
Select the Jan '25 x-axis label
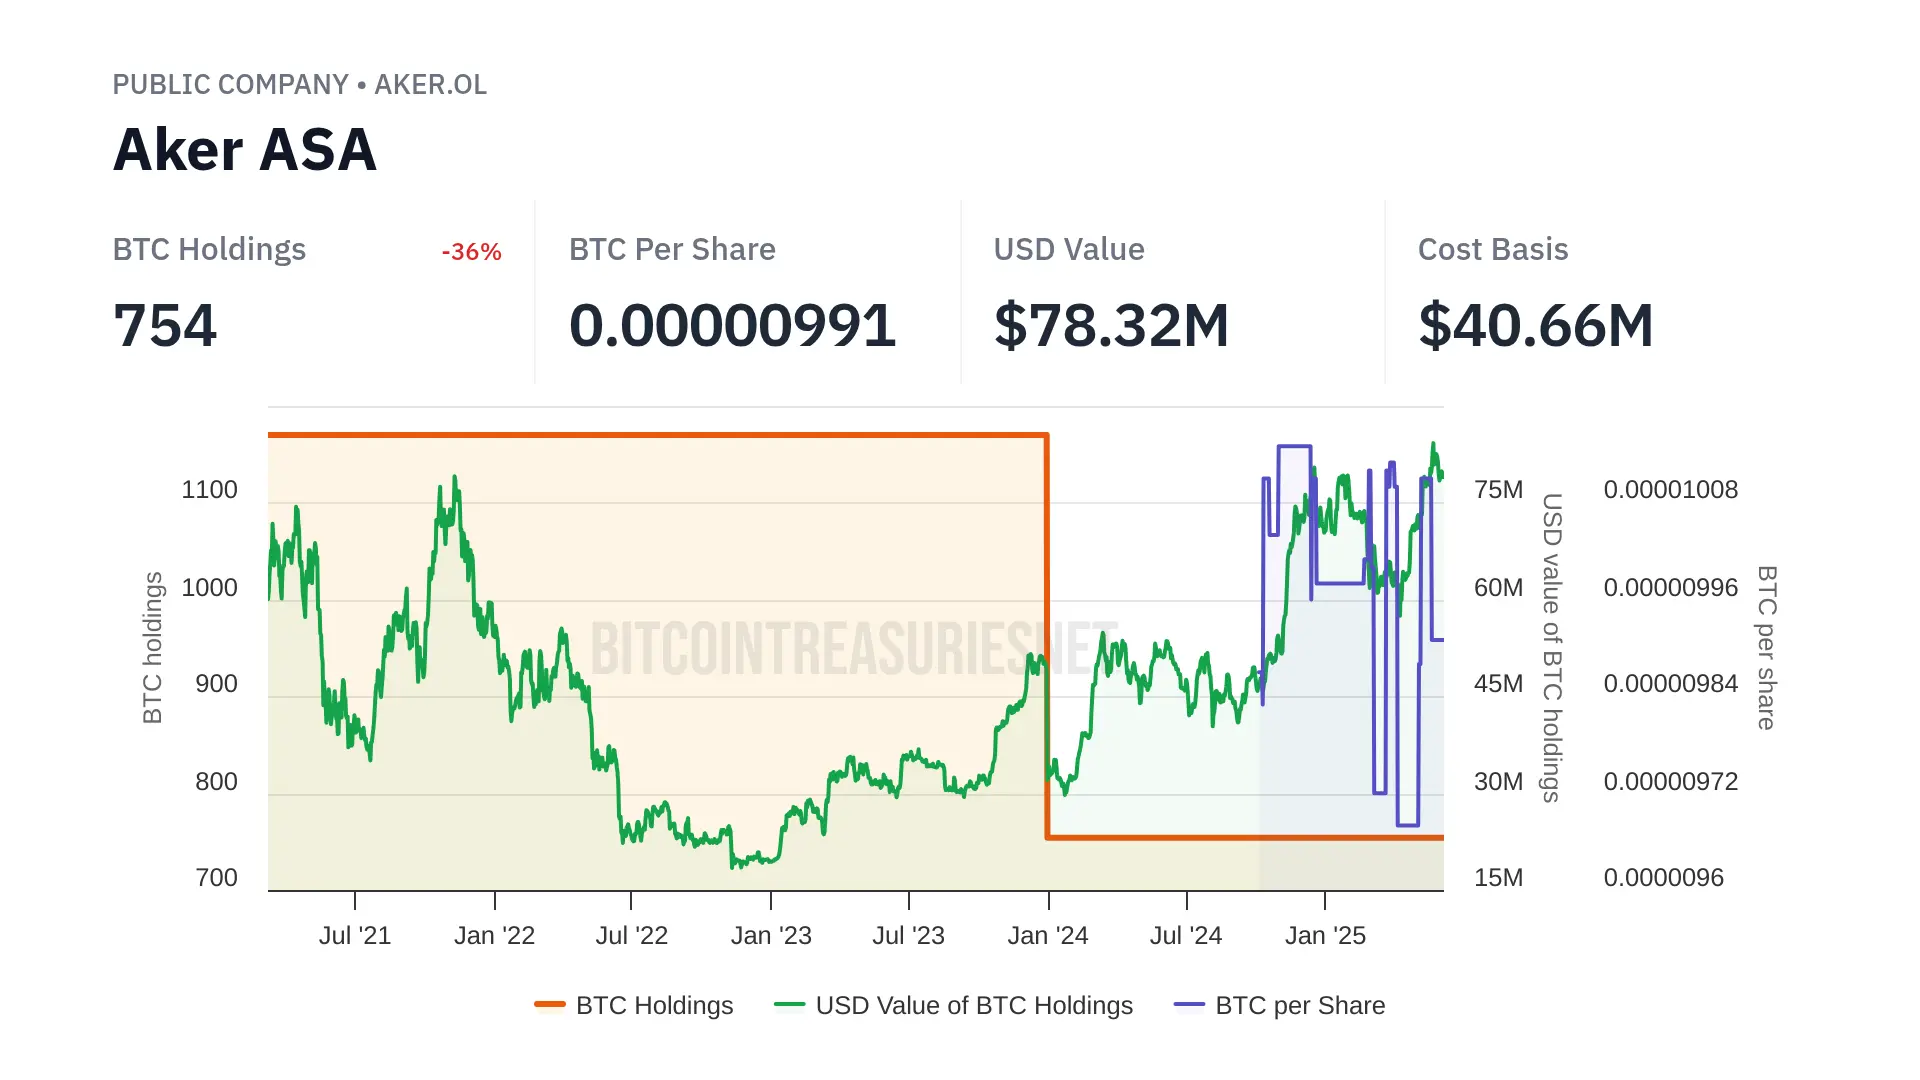pyautogui.click(x=1325, y=936)
